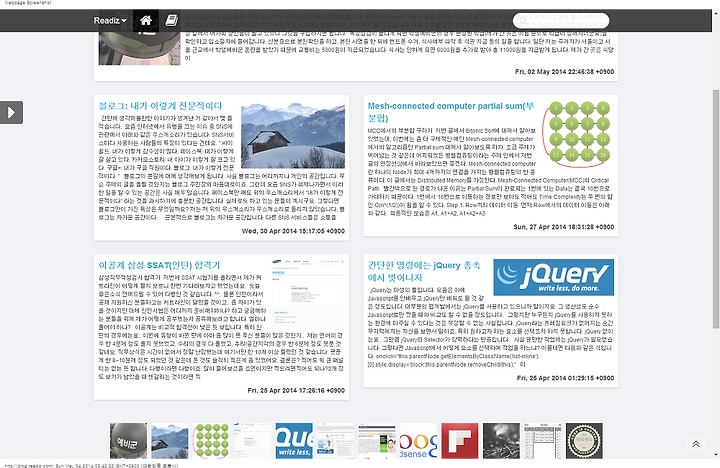Open the book icon in navbar
720x468 pixels.
(172, 21)
